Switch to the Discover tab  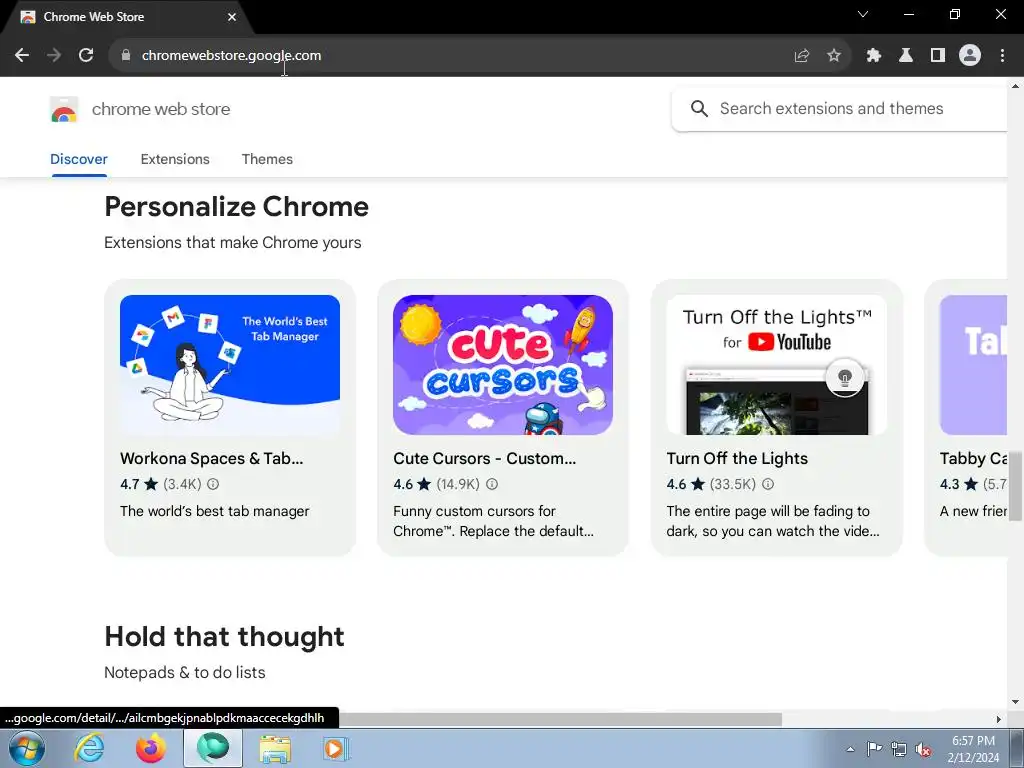(78, 159)
